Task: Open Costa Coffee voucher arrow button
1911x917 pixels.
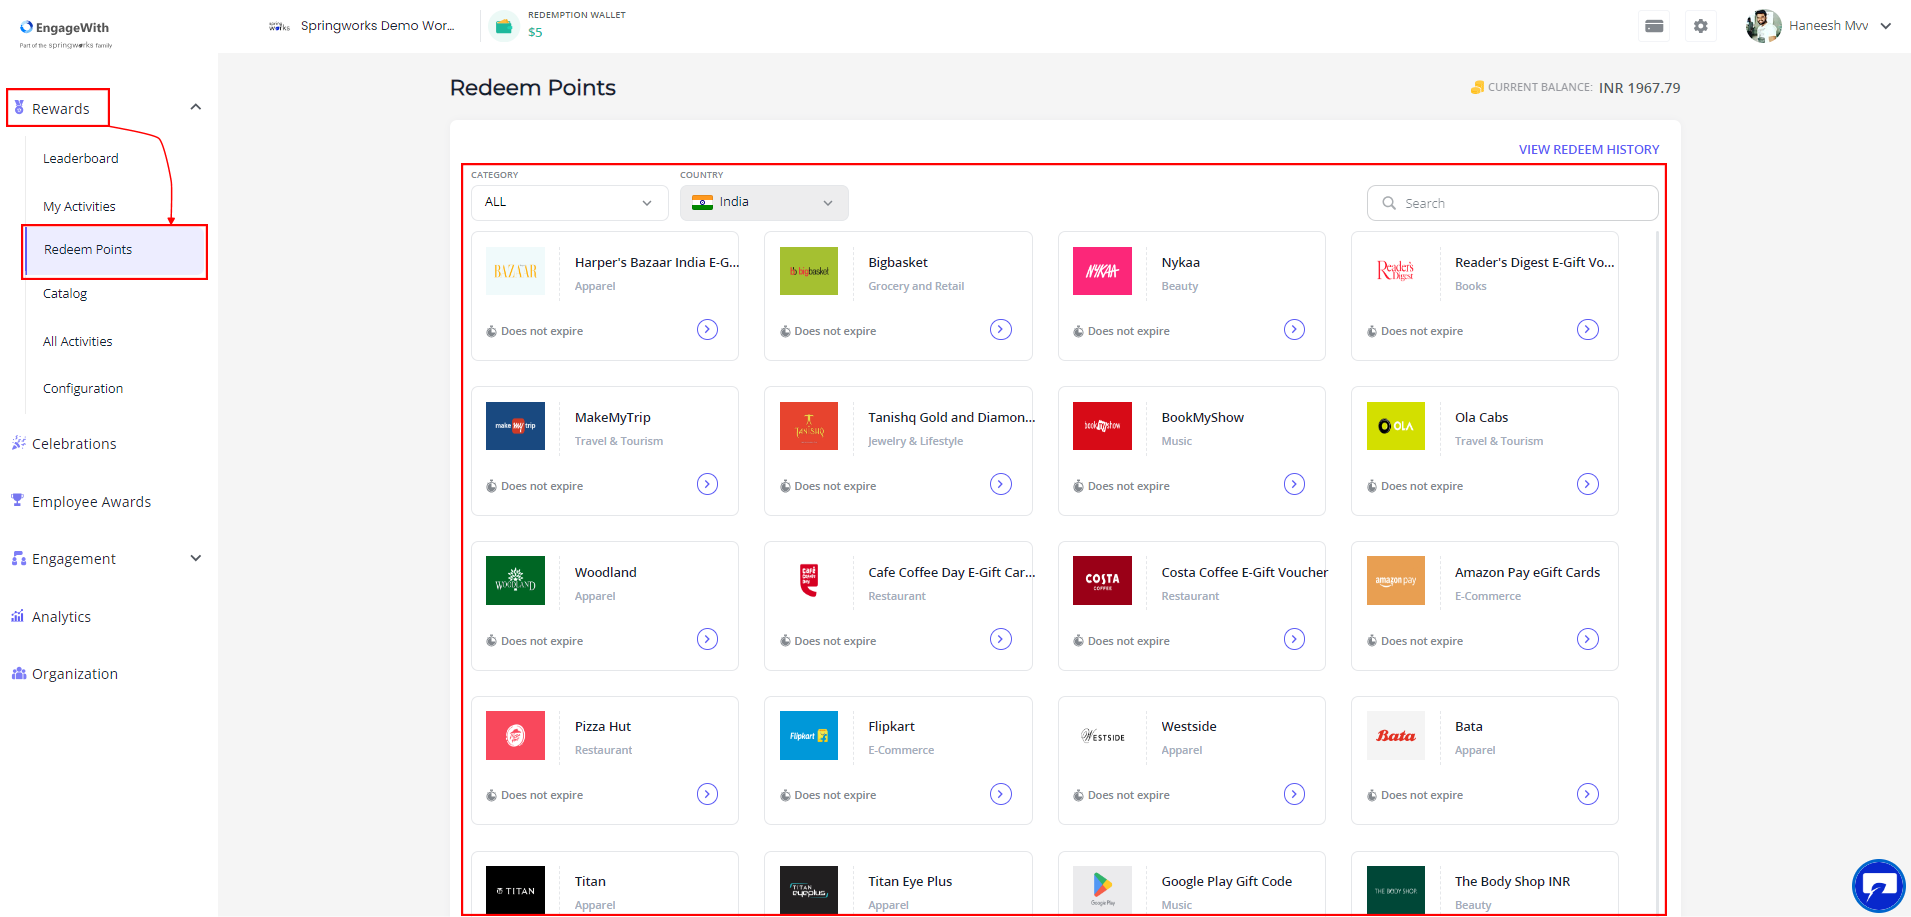Action: (x=1294, y=639)
